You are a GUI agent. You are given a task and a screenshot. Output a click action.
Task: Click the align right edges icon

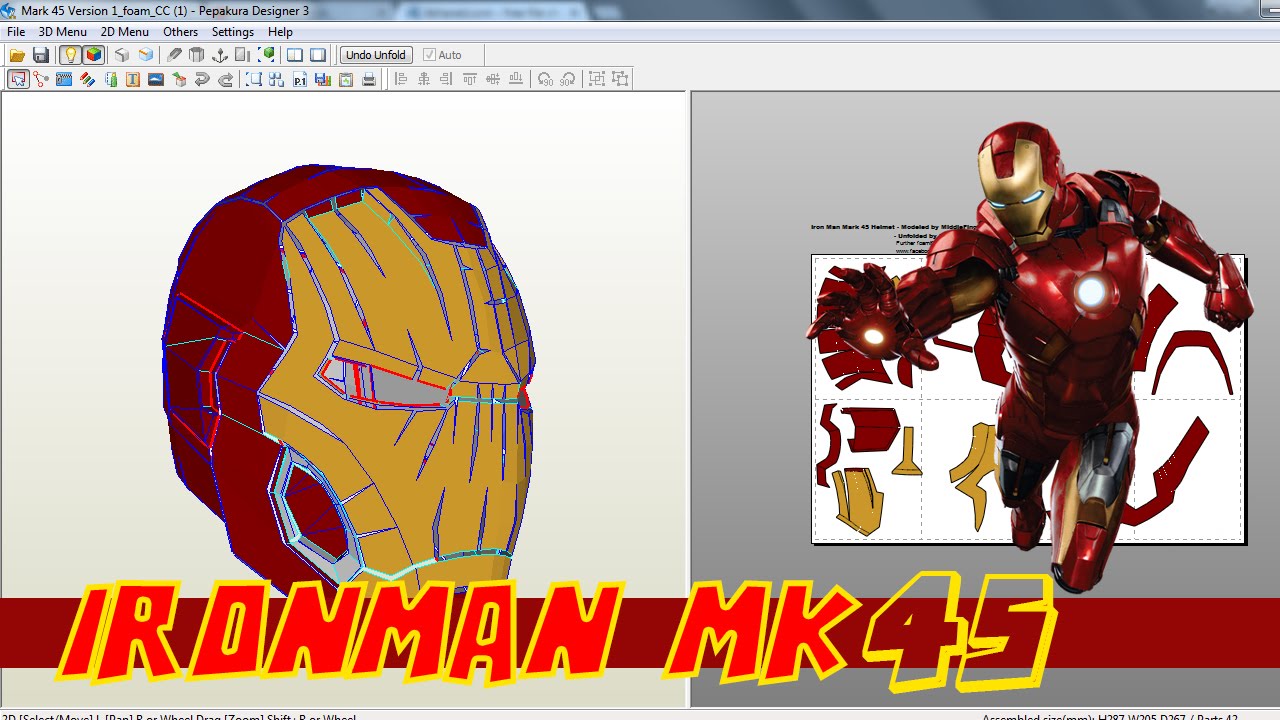click(447, 79)
